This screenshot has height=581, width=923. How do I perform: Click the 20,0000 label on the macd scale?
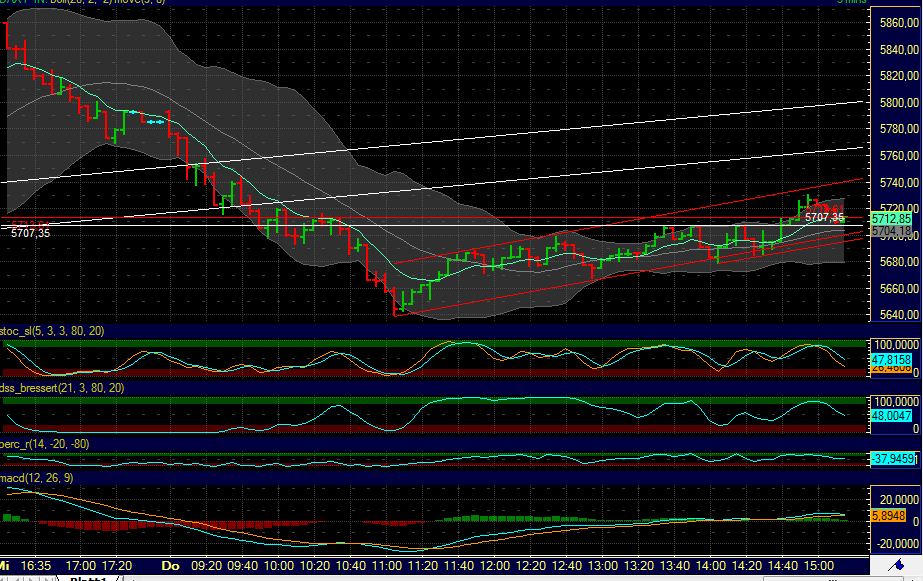coord(899,500)
